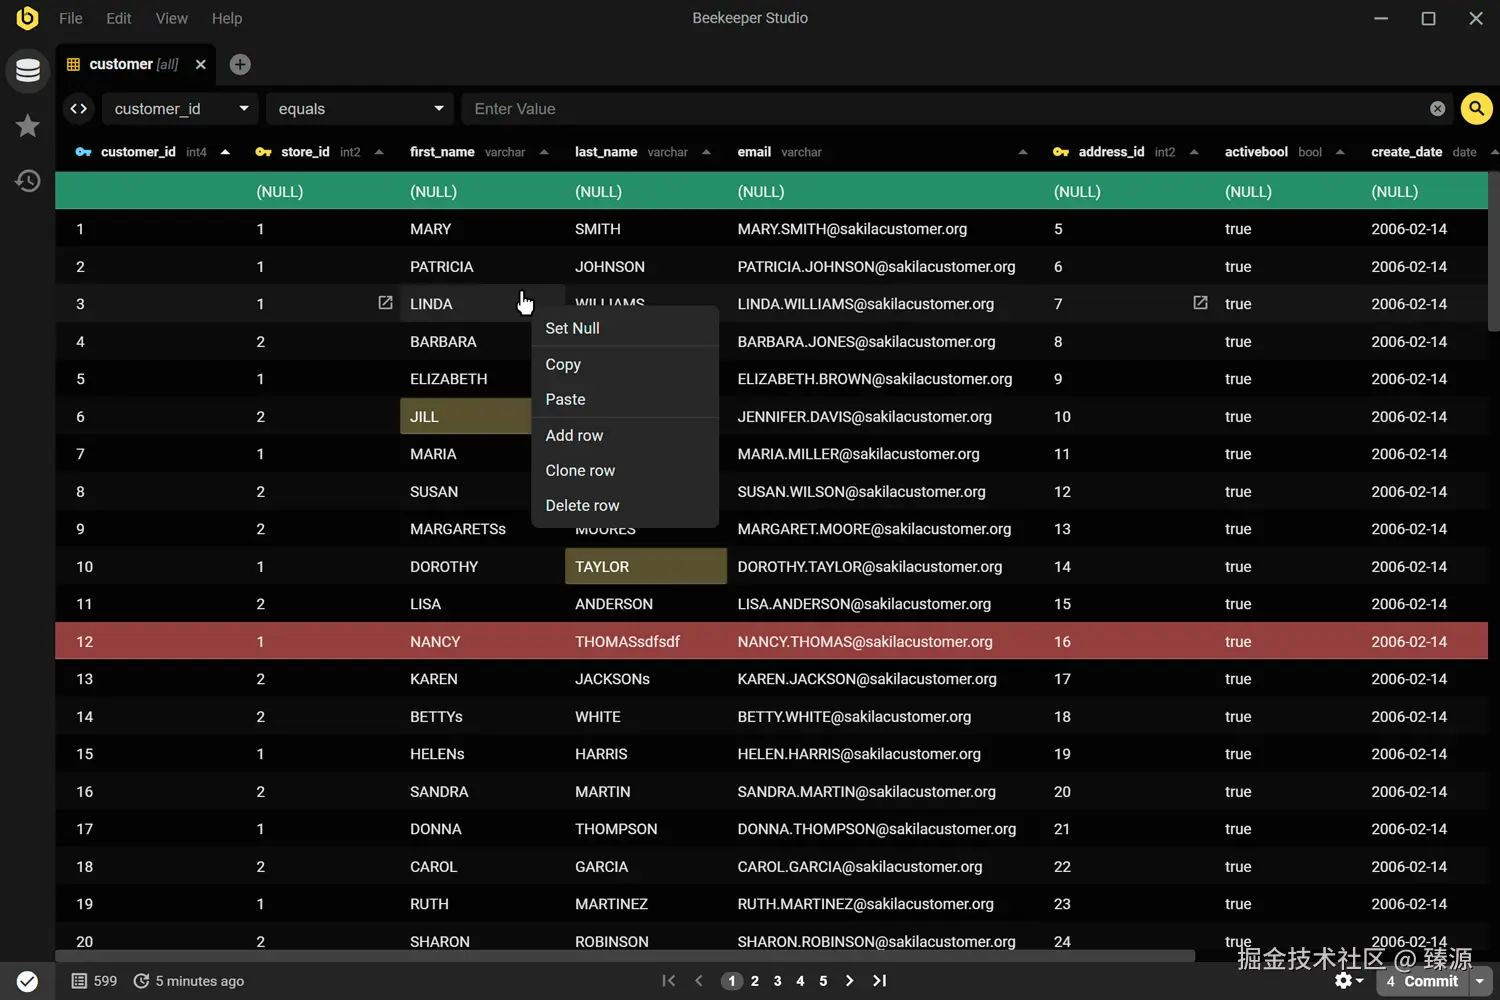This screenshot has width=1500, height=1000.
Task: Go to the last page
Action: pos(879,981)
